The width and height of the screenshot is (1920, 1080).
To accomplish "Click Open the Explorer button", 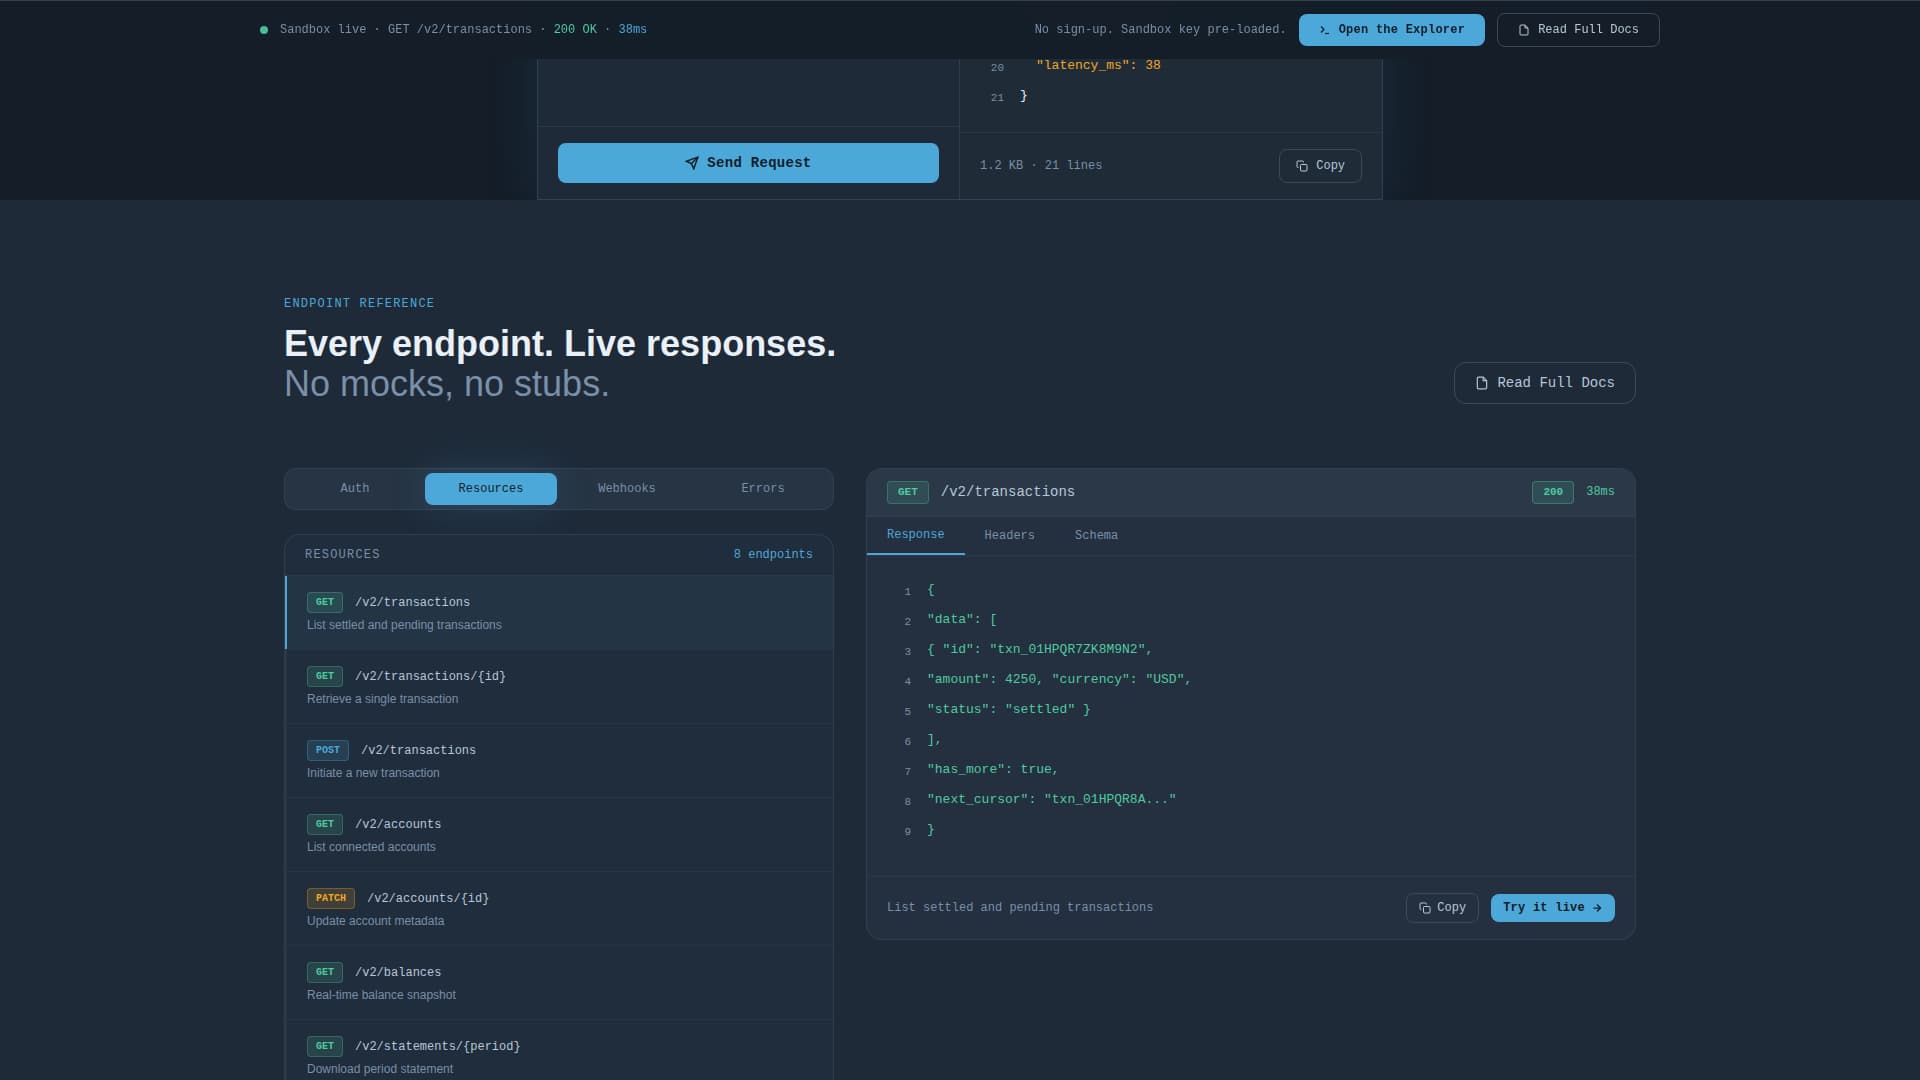I will pos(1392,30).
